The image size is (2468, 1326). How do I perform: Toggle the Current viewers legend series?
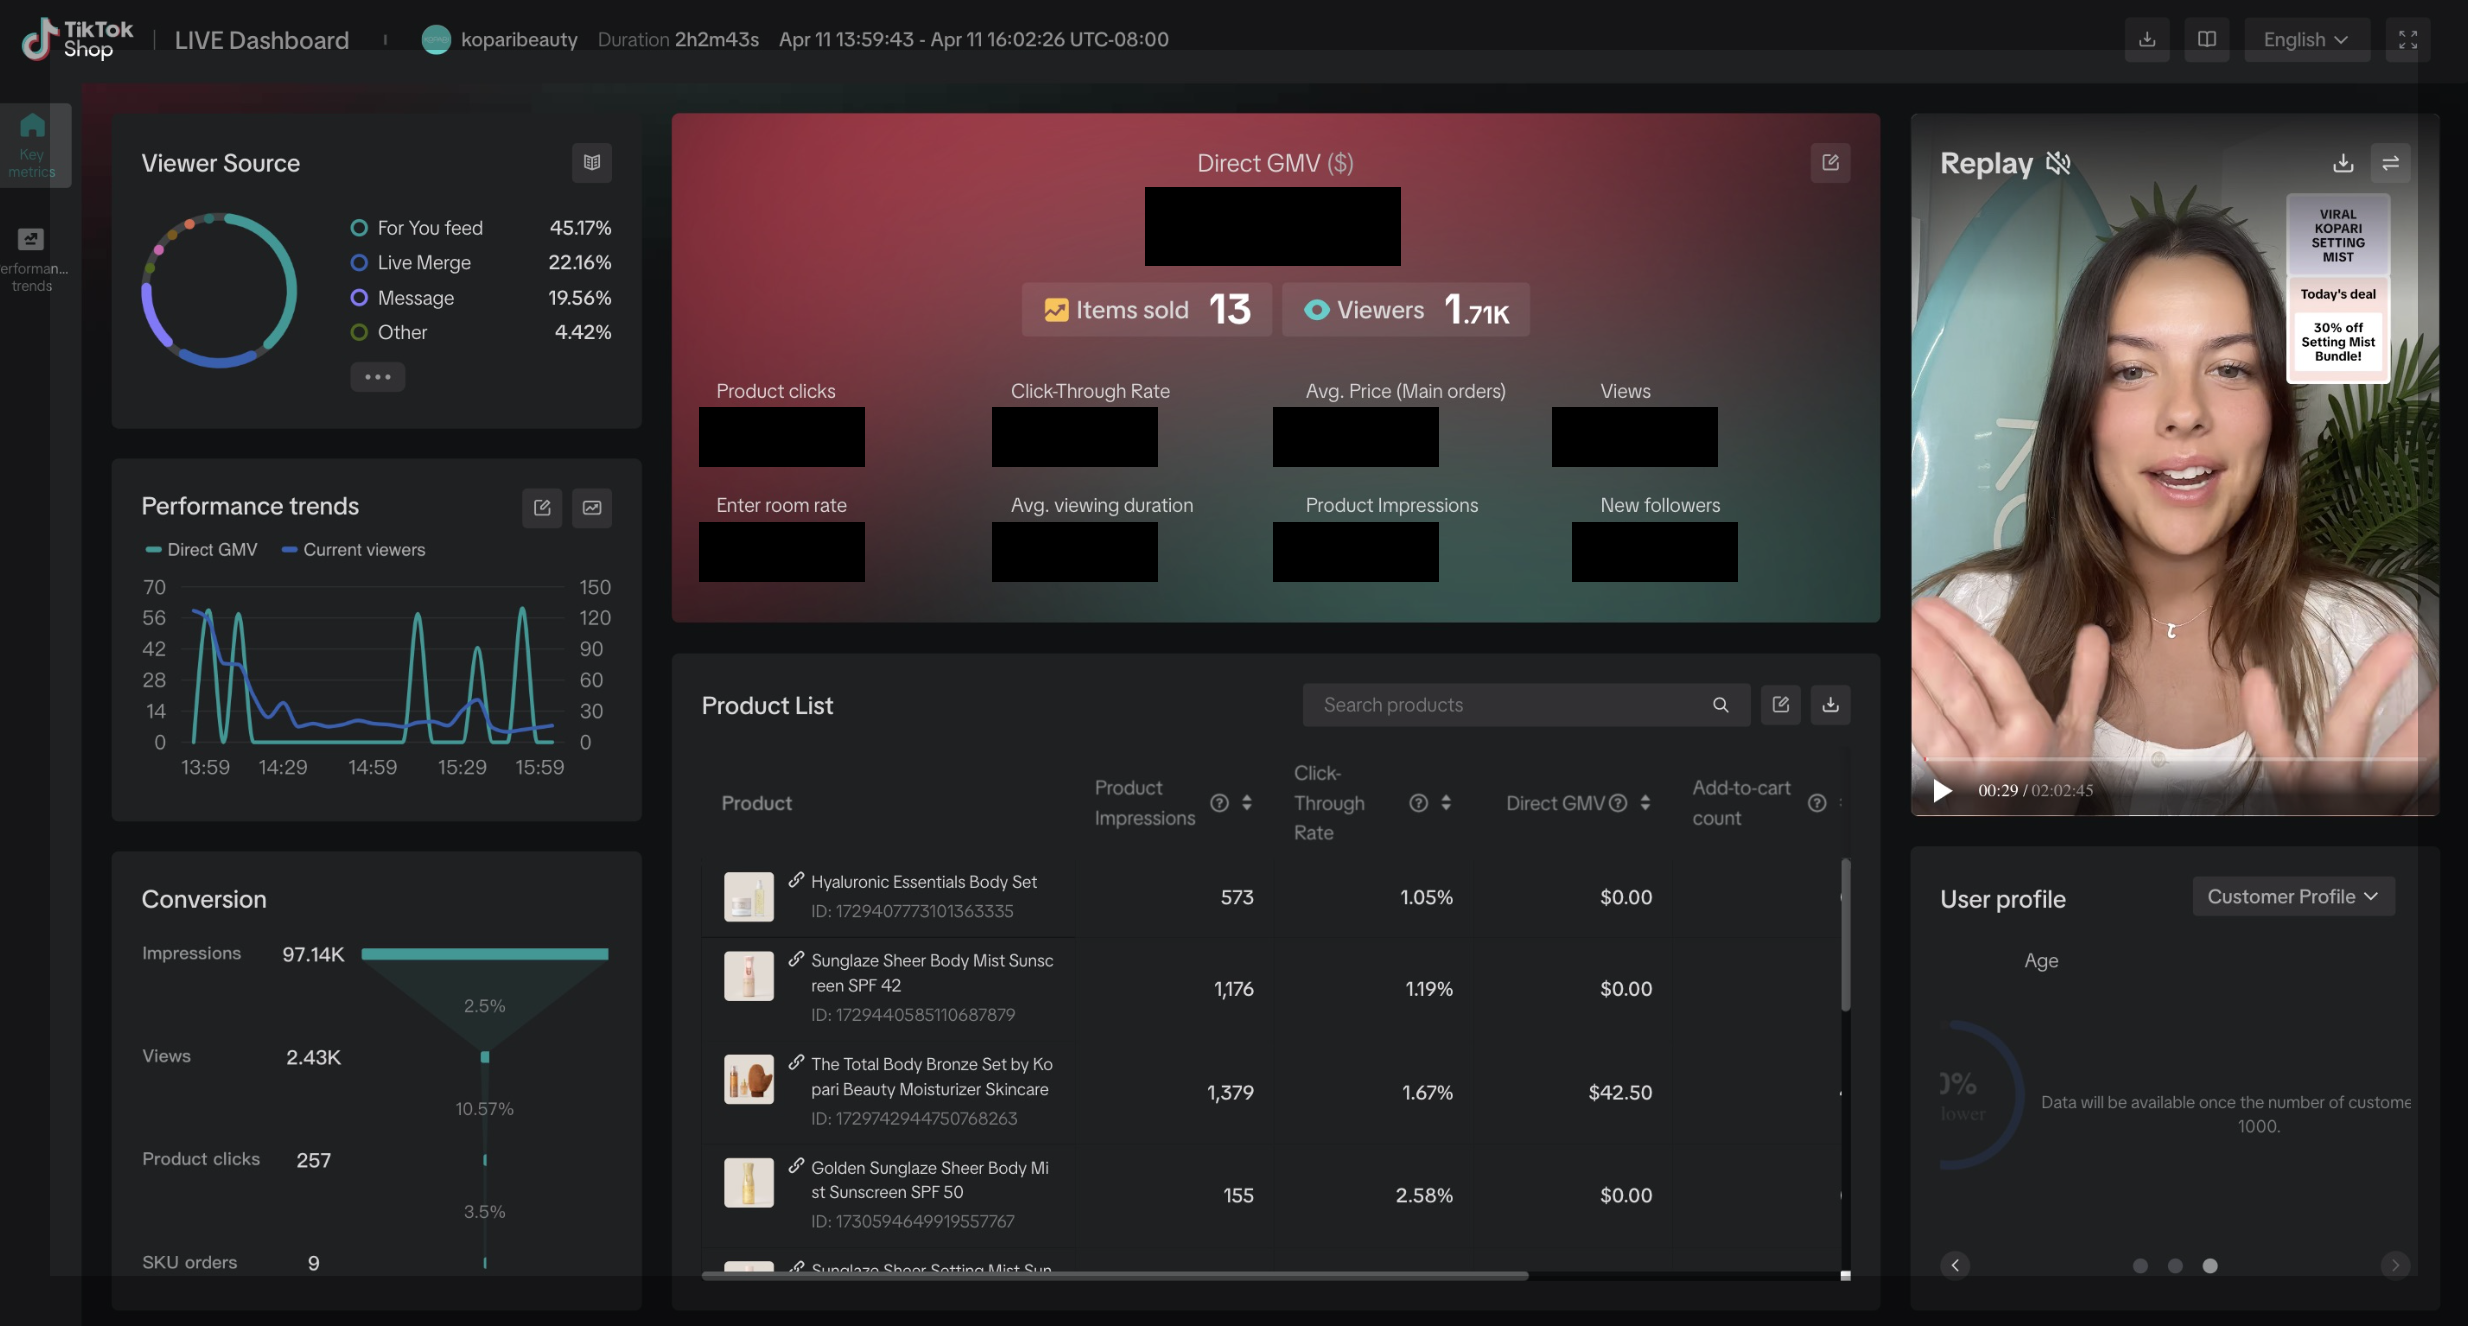(x=353, y=550)
